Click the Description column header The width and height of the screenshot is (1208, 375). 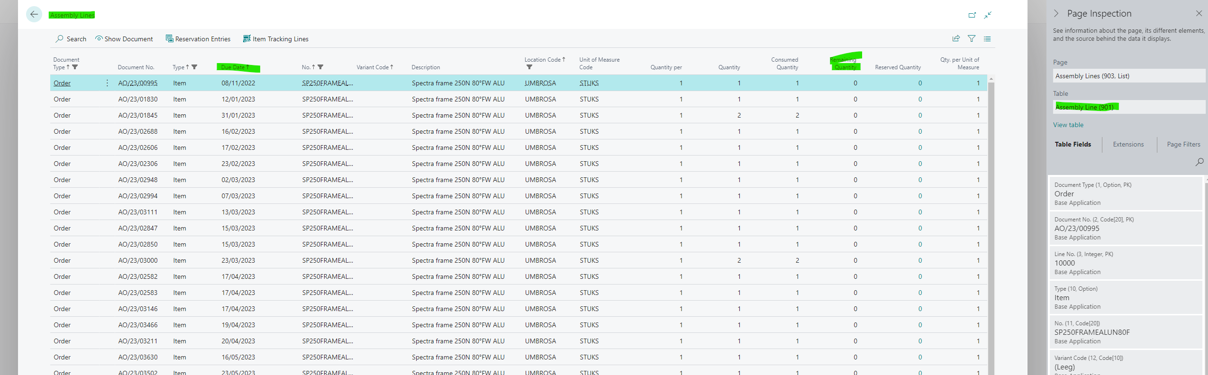[426, 68]
